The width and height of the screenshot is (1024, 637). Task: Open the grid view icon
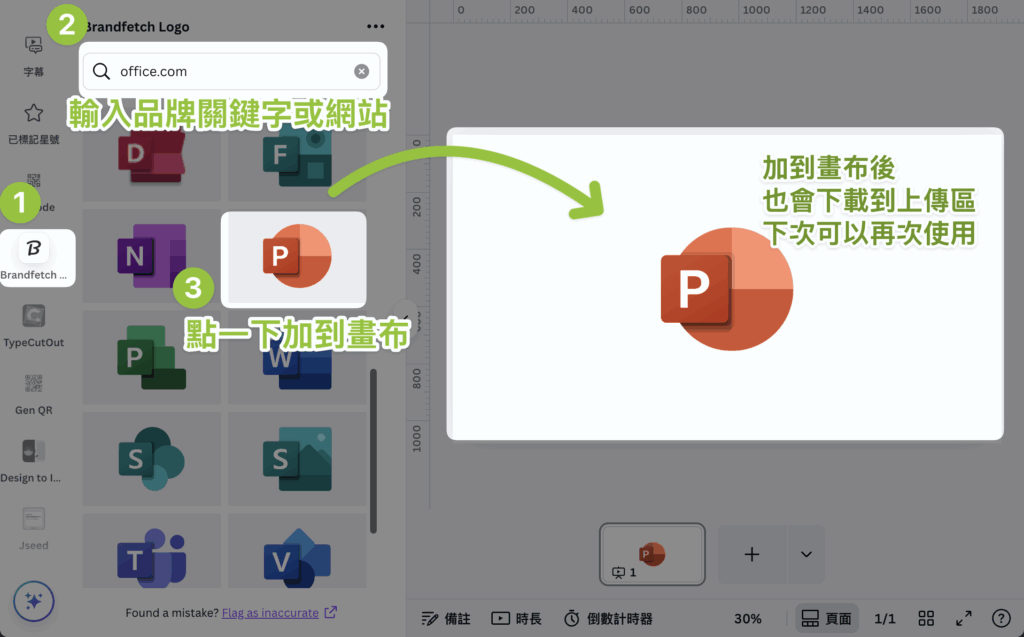[x=926, y=618]
